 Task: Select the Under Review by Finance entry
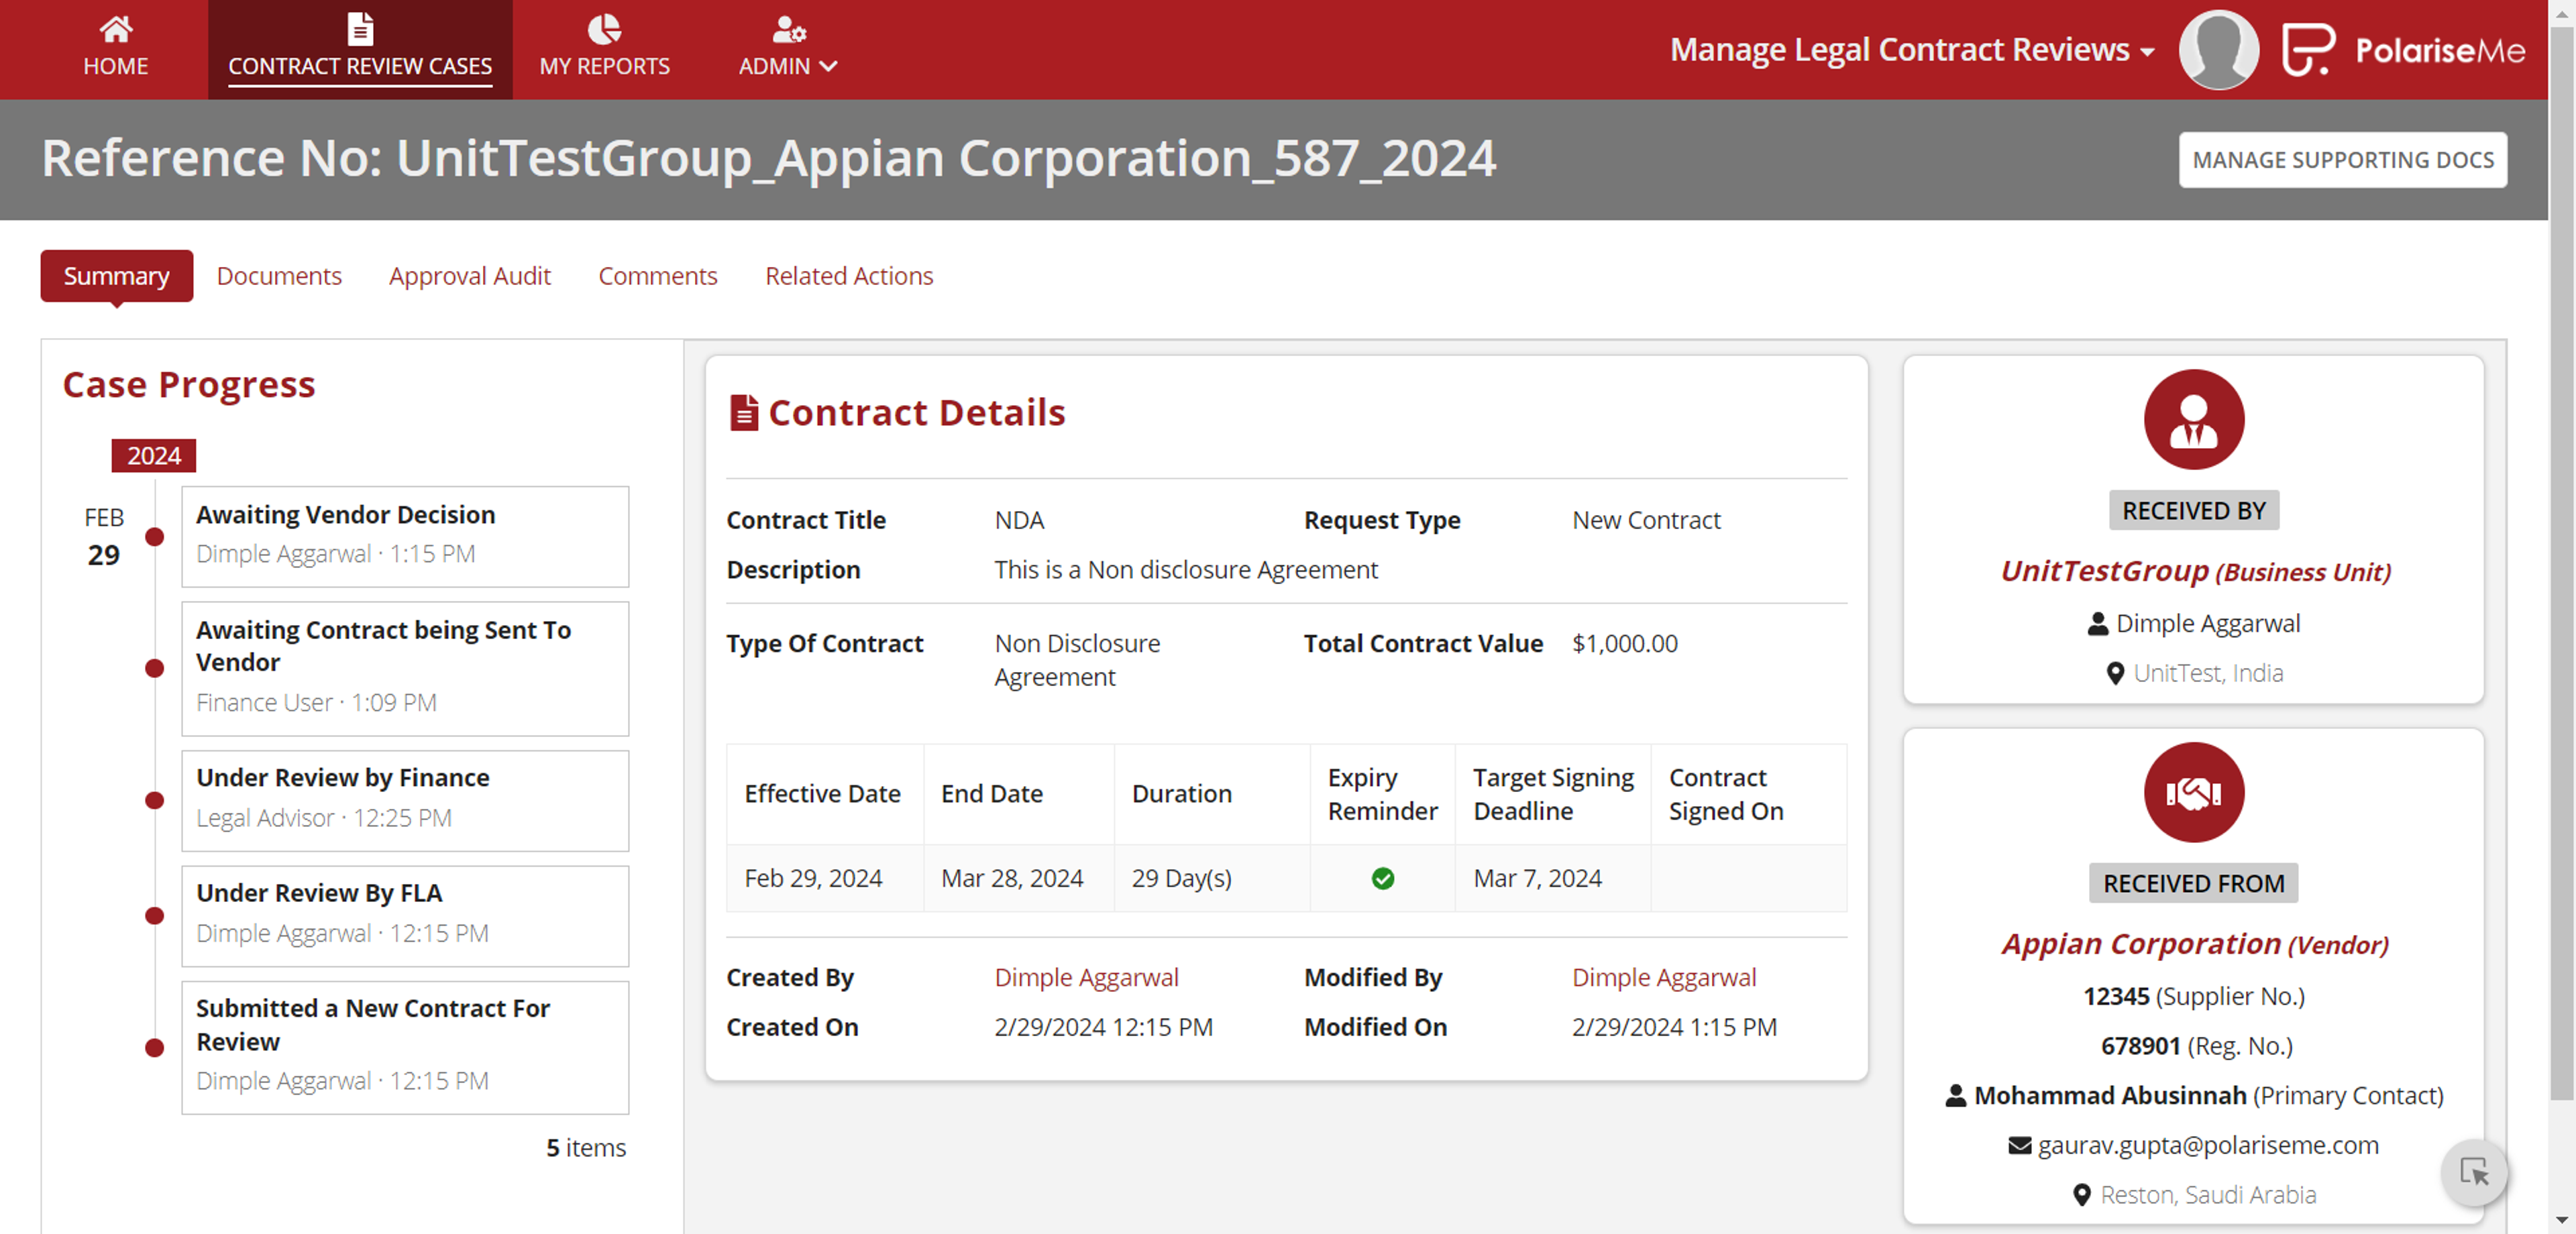point(405,800)
